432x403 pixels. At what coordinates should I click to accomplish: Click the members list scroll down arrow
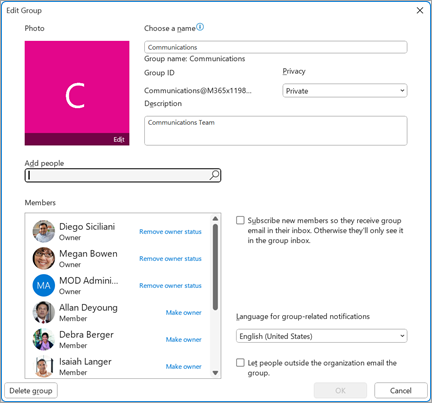pyautogui.click(x=215, y=373)
